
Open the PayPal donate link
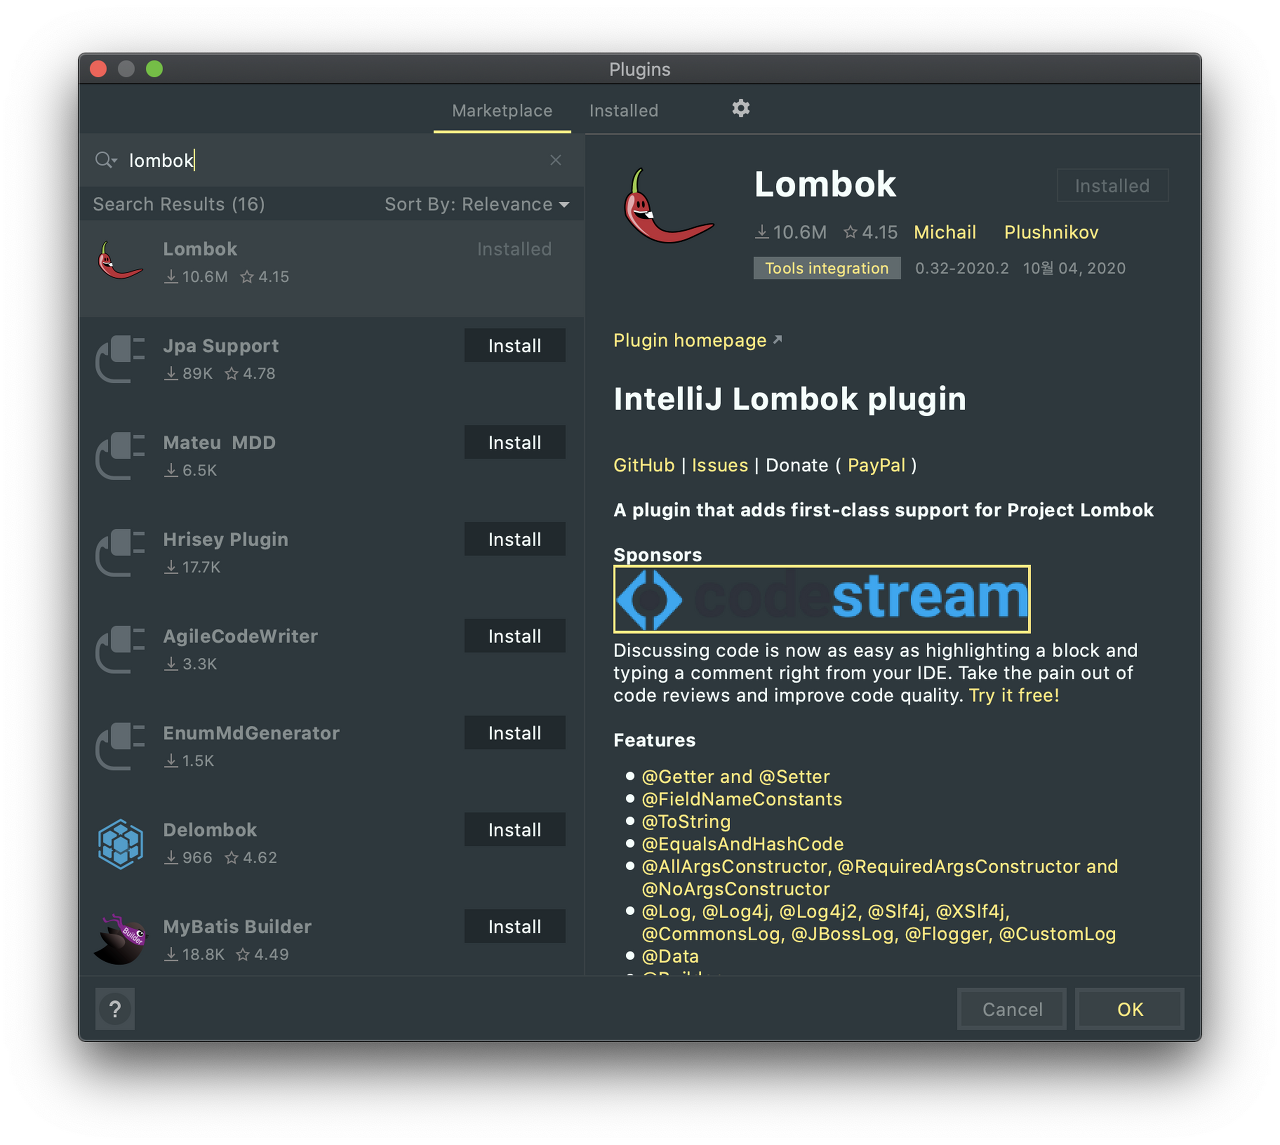[877, 465]
